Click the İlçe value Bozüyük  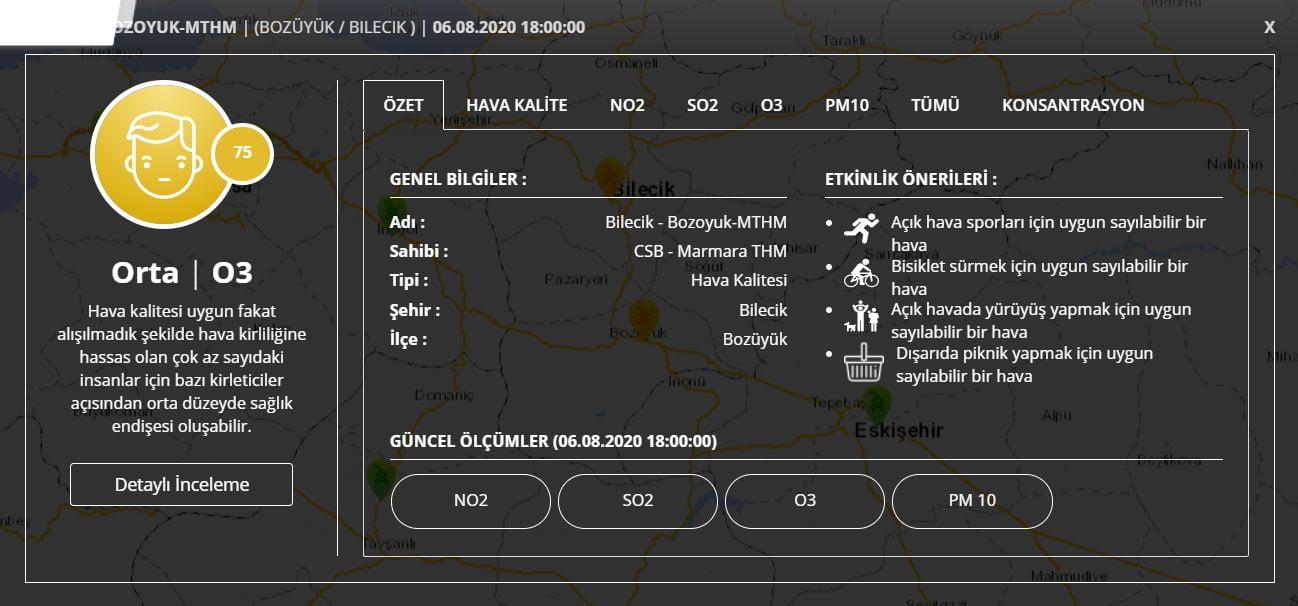755,339
